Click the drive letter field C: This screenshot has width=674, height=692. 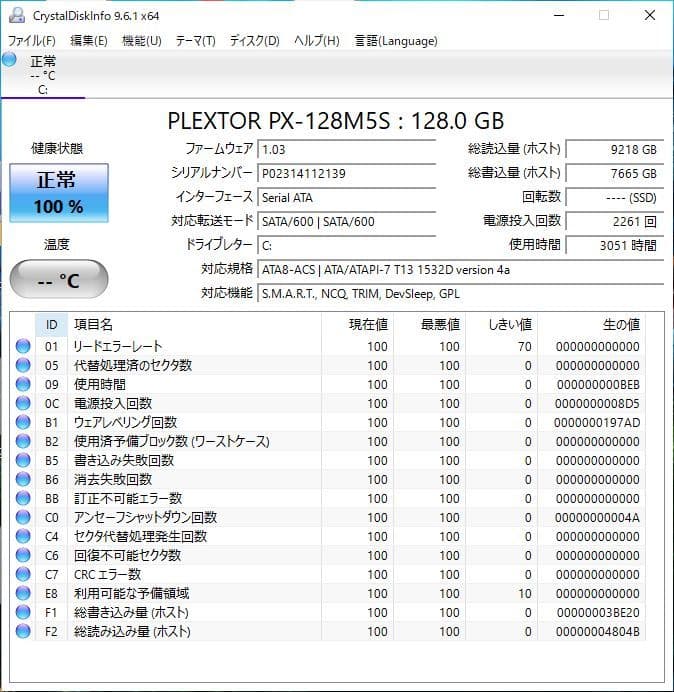(x=346, y=245)
